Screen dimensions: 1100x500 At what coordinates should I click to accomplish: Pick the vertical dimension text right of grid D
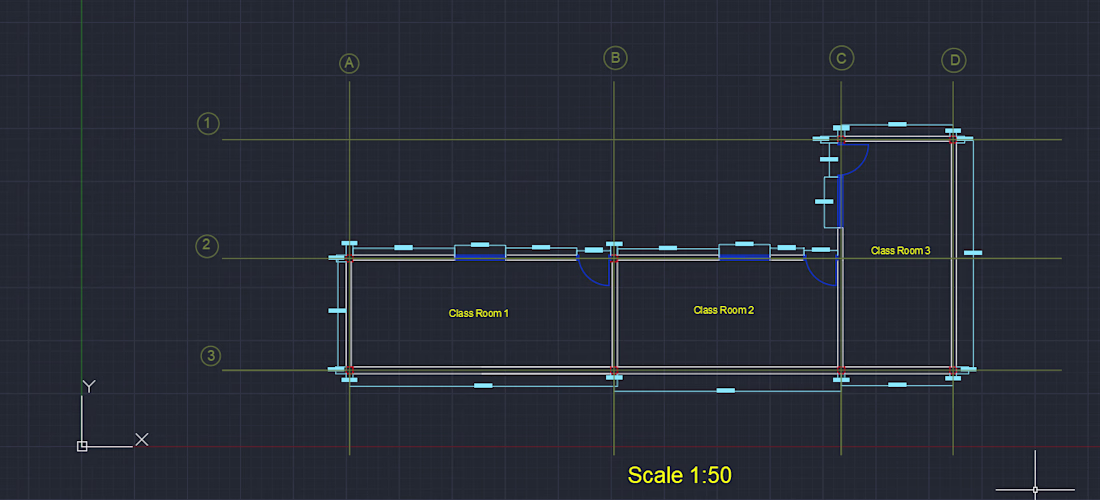(972, 252)
